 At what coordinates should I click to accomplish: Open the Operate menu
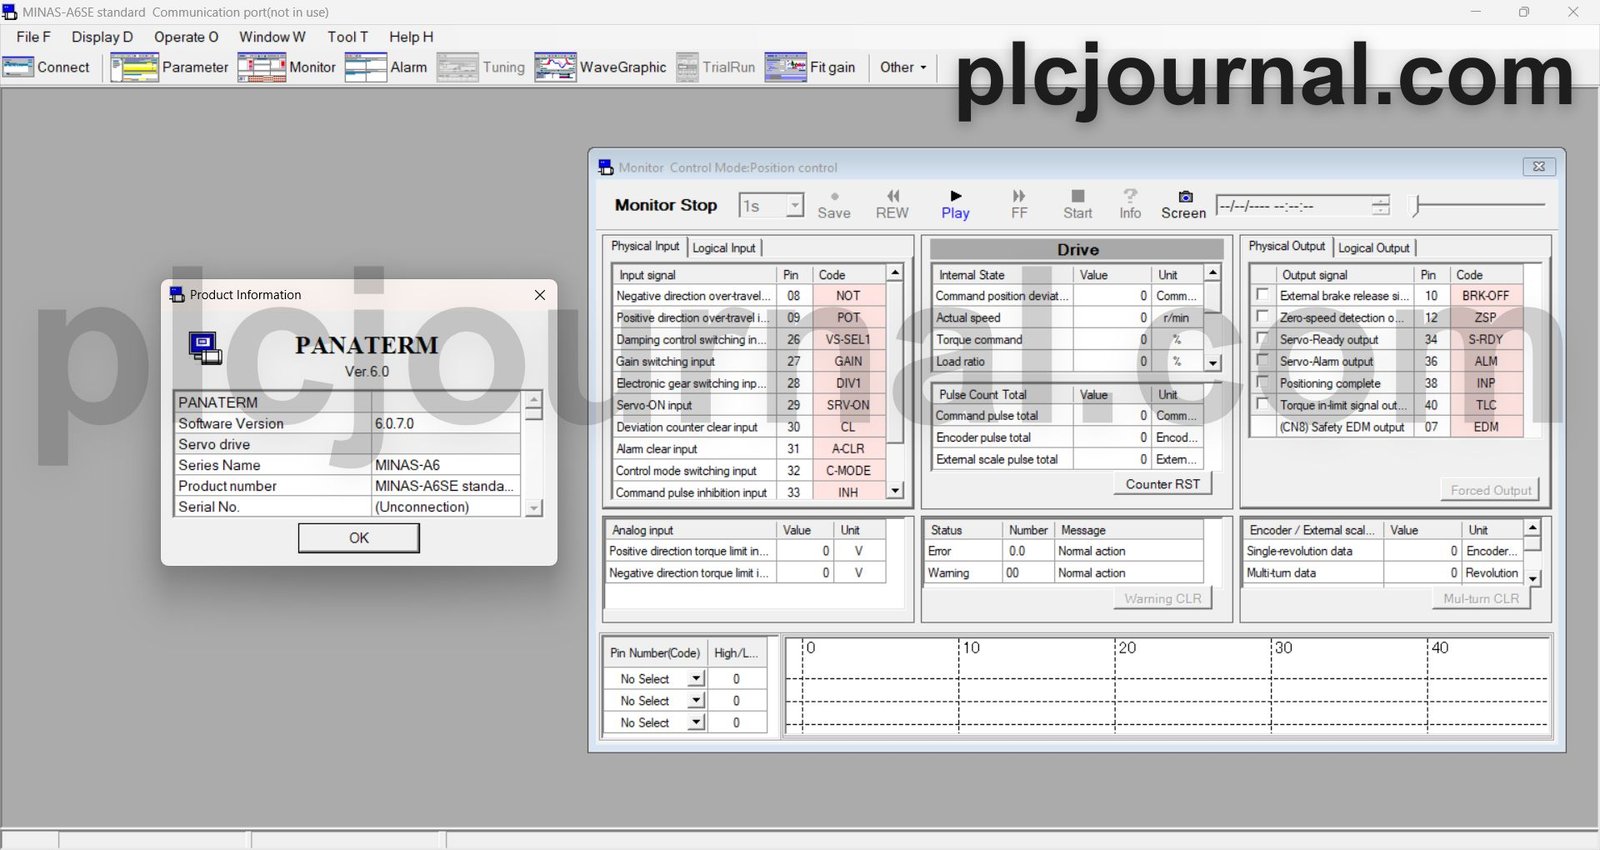(x=186, y=37)
